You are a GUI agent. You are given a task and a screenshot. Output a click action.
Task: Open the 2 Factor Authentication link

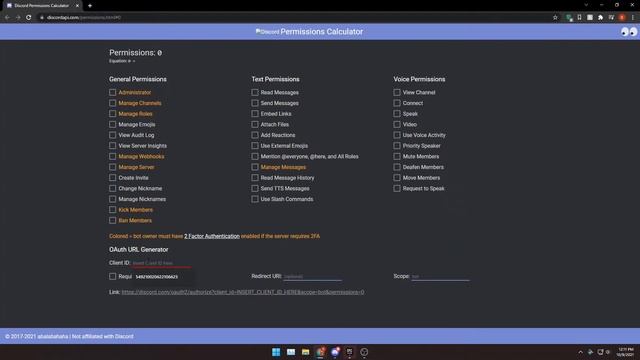212,236
